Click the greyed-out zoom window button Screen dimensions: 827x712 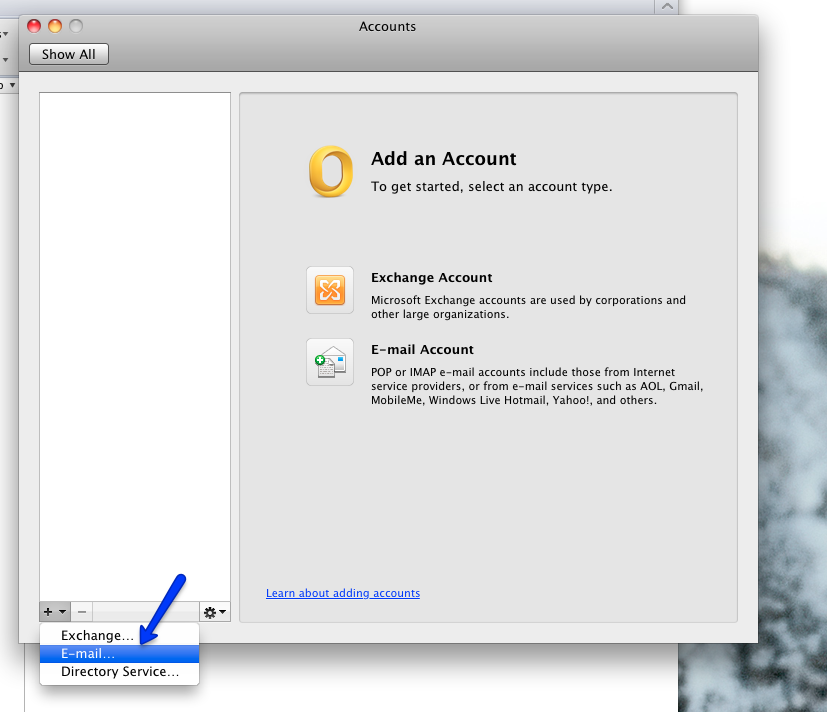[x=76, y=27]
